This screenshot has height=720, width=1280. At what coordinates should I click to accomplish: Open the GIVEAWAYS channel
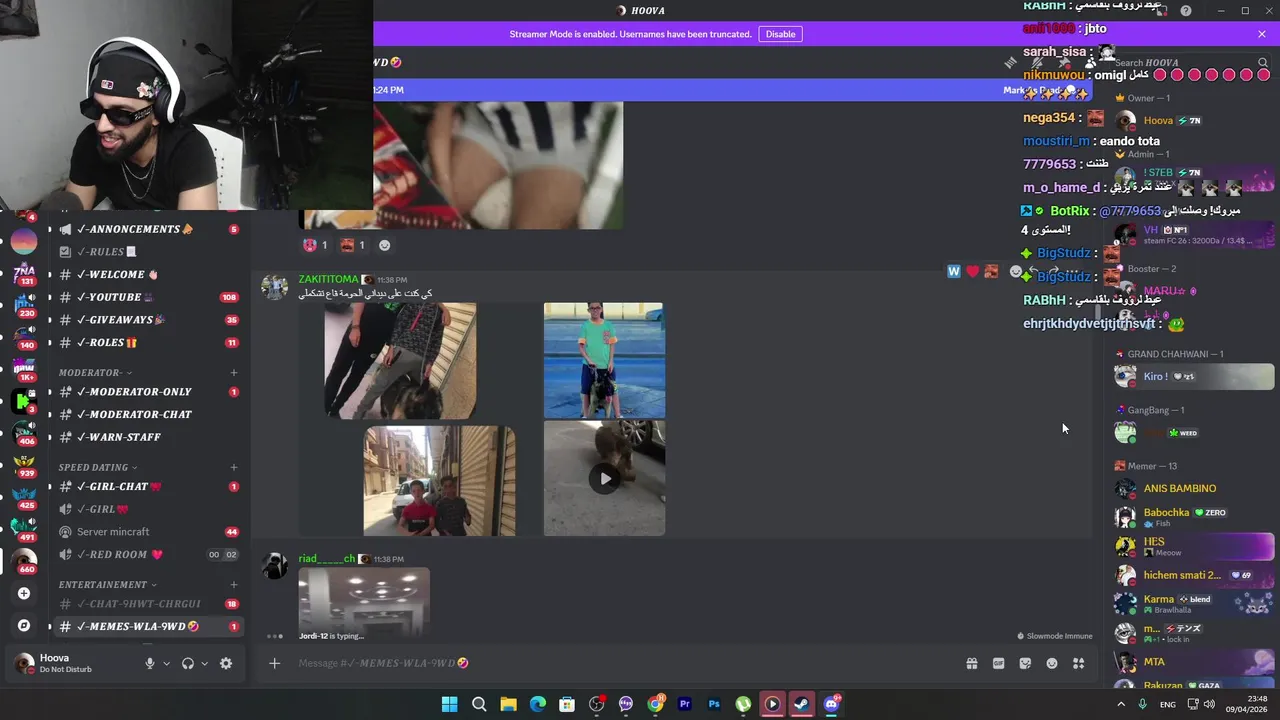[147, 320]
